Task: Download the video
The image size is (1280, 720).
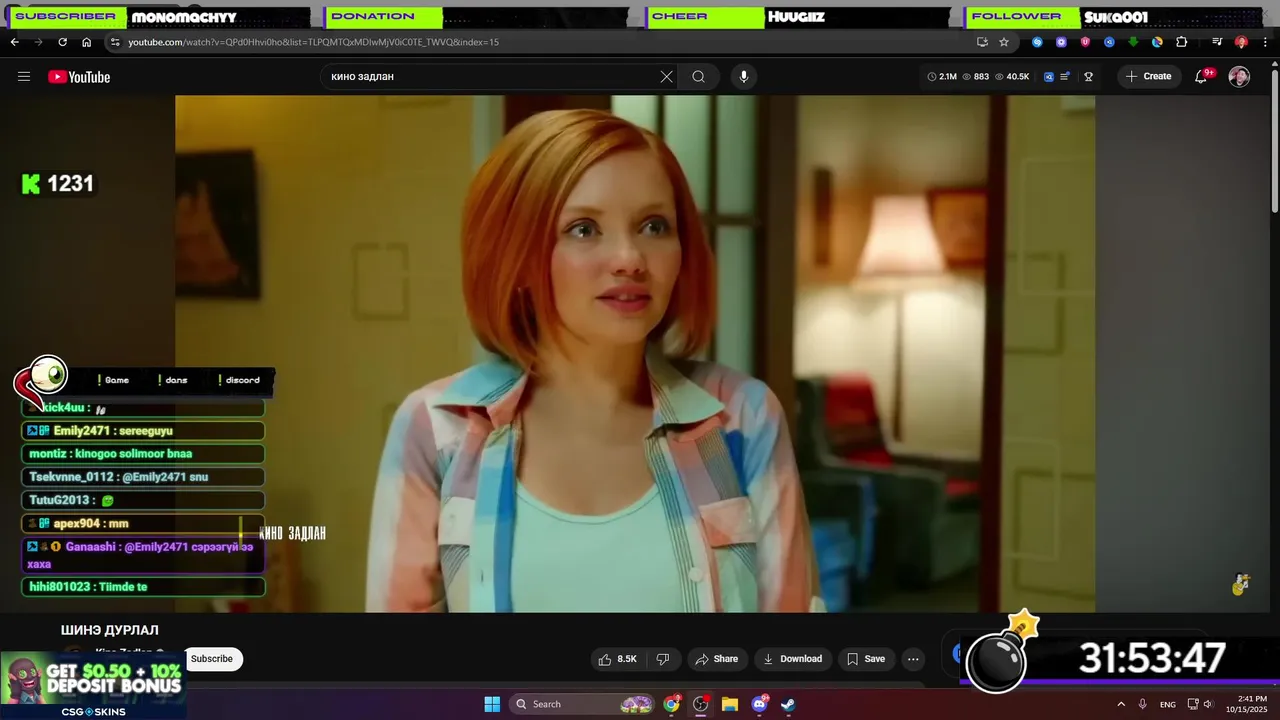Action: point(792,659)
